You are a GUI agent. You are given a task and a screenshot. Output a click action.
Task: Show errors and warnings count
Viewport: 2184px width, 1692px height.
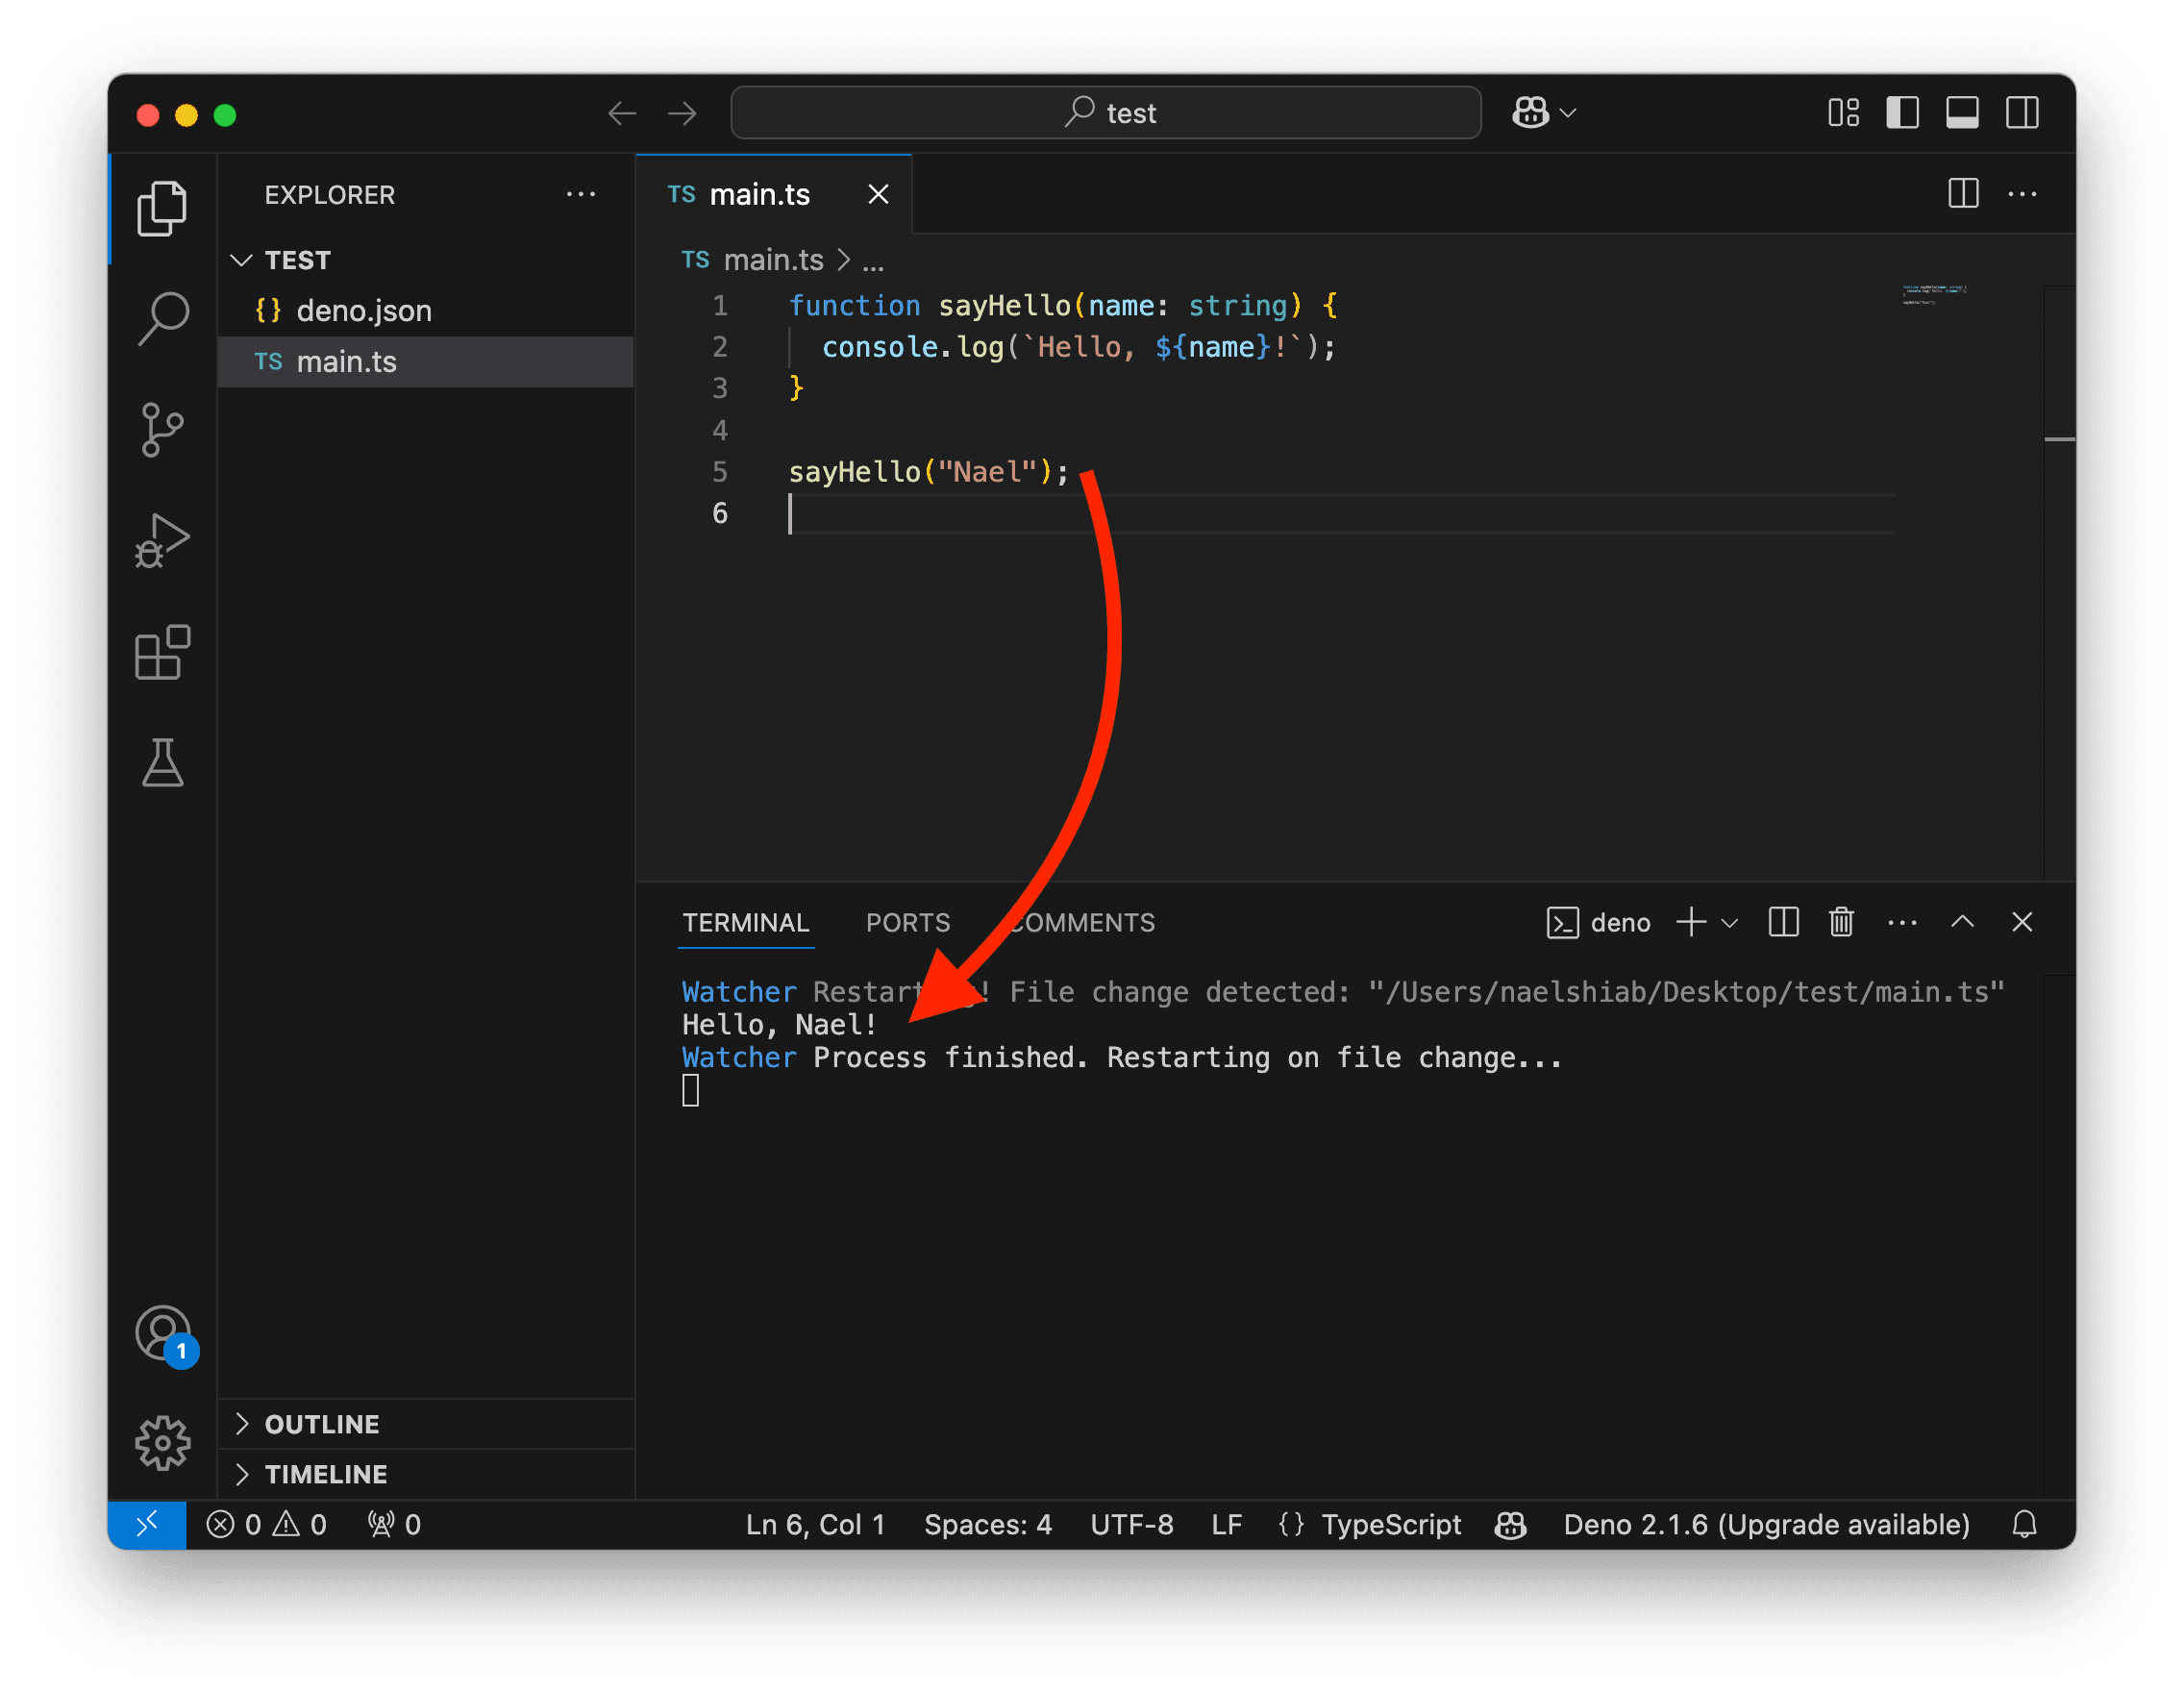(266, 1524)
